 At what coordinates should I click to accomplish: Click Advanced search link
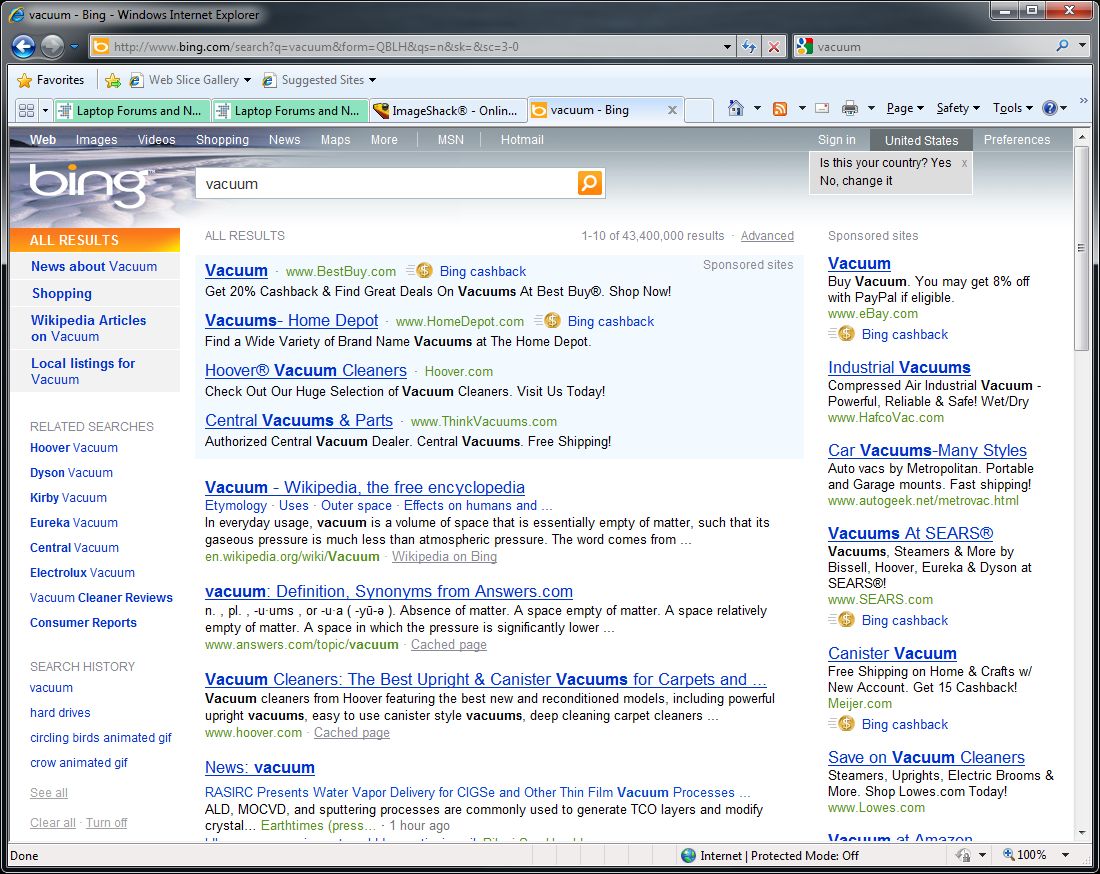[x=767, y=236]
